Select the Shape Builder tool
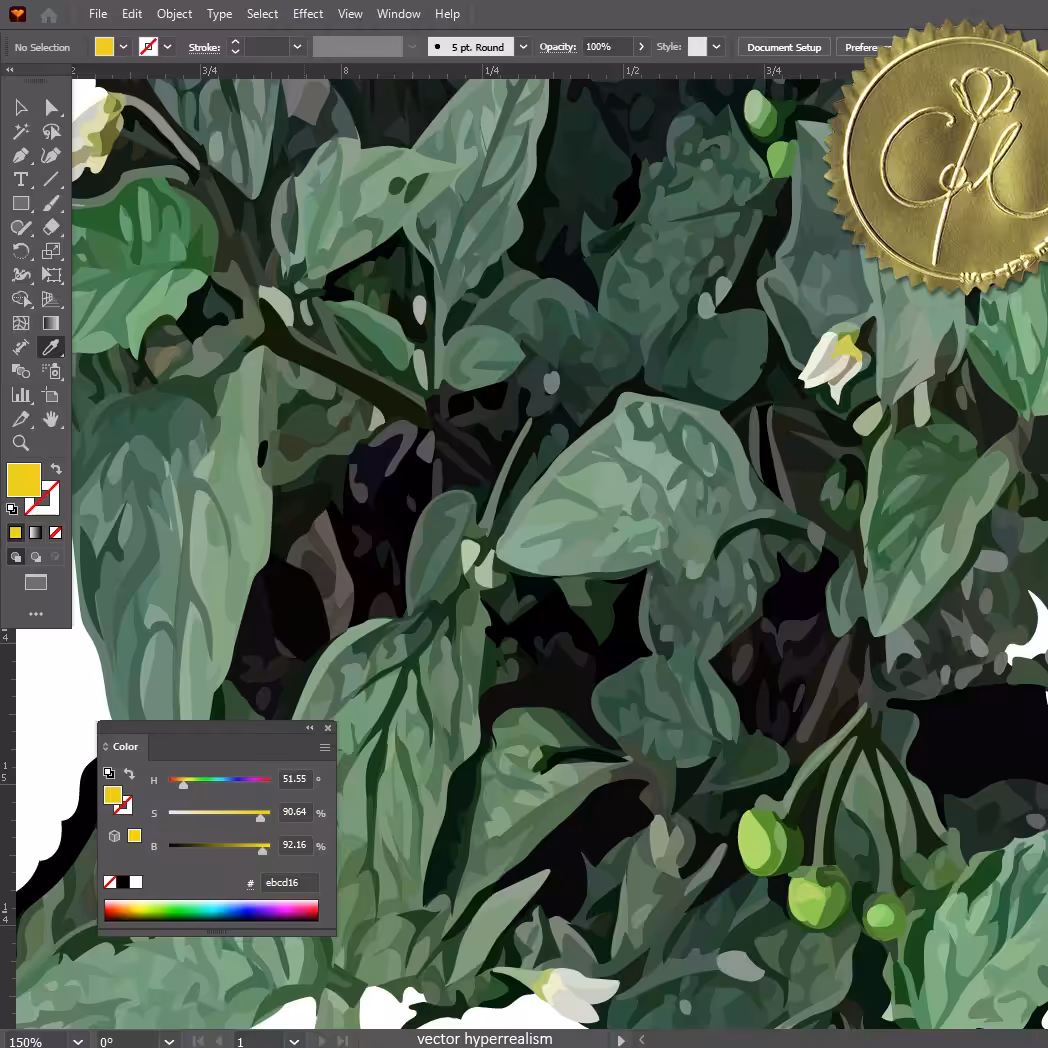The width and height of the screenshot is (1048, 1048). 21,299
